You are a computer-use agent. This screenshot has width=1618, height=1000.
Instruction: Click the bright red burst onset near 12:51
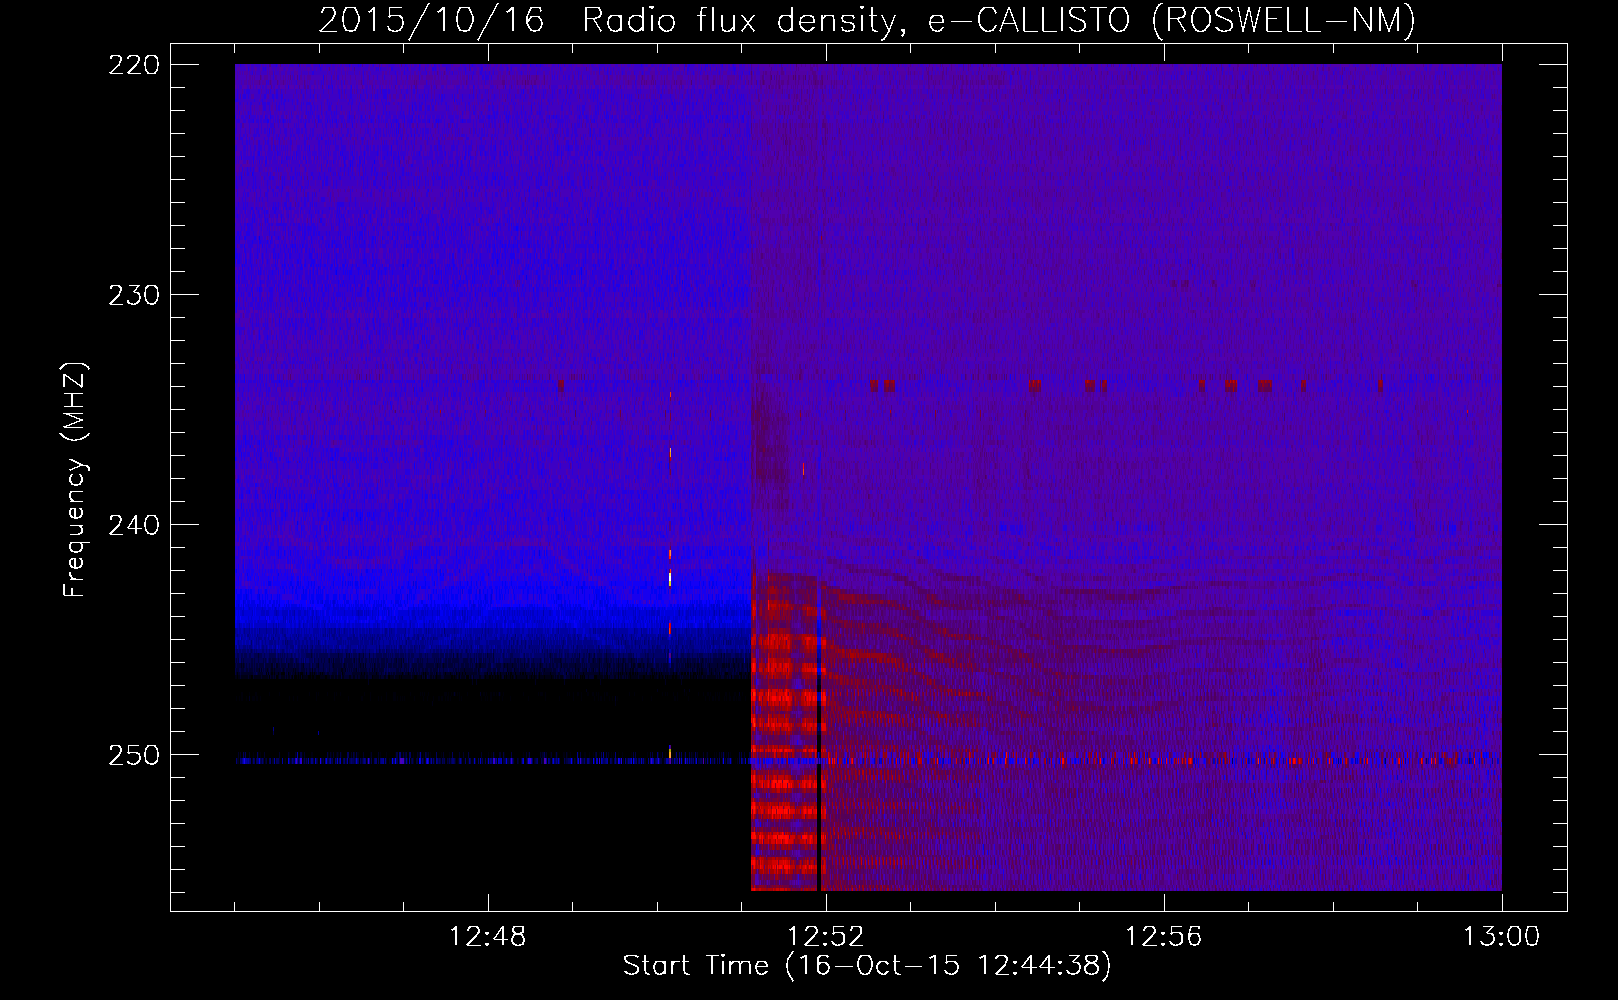coord(785,730)
